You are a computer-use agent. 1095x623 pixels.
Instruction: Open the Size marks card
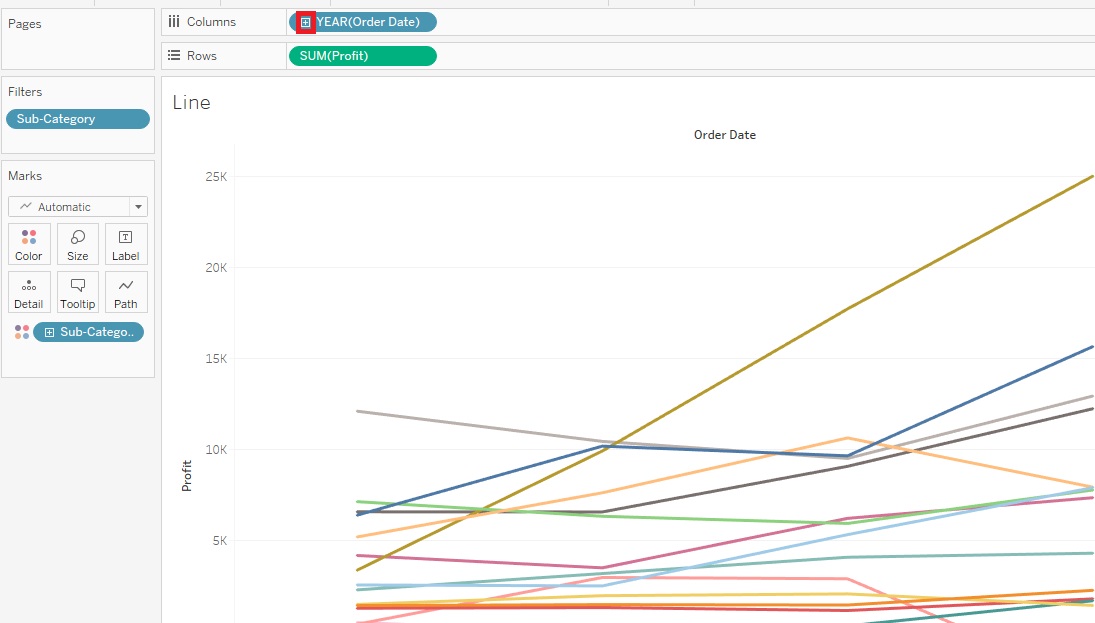[78, 244]
